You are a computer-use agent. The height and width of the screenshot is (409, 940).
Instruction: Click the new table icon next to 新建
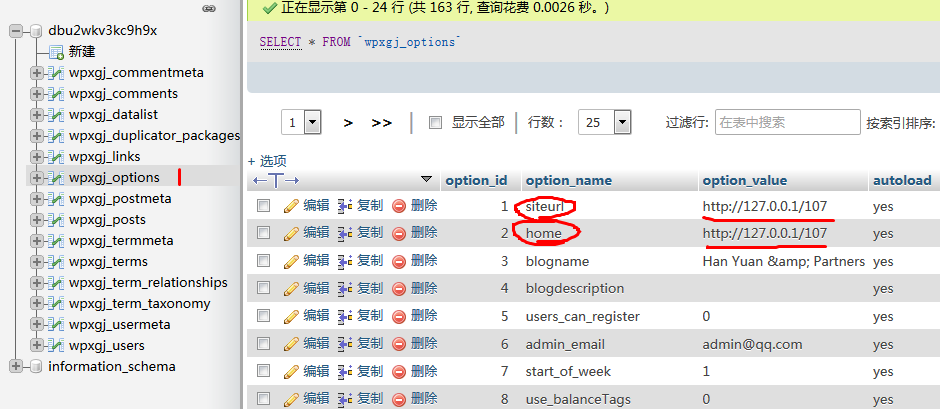coord(56,52)
